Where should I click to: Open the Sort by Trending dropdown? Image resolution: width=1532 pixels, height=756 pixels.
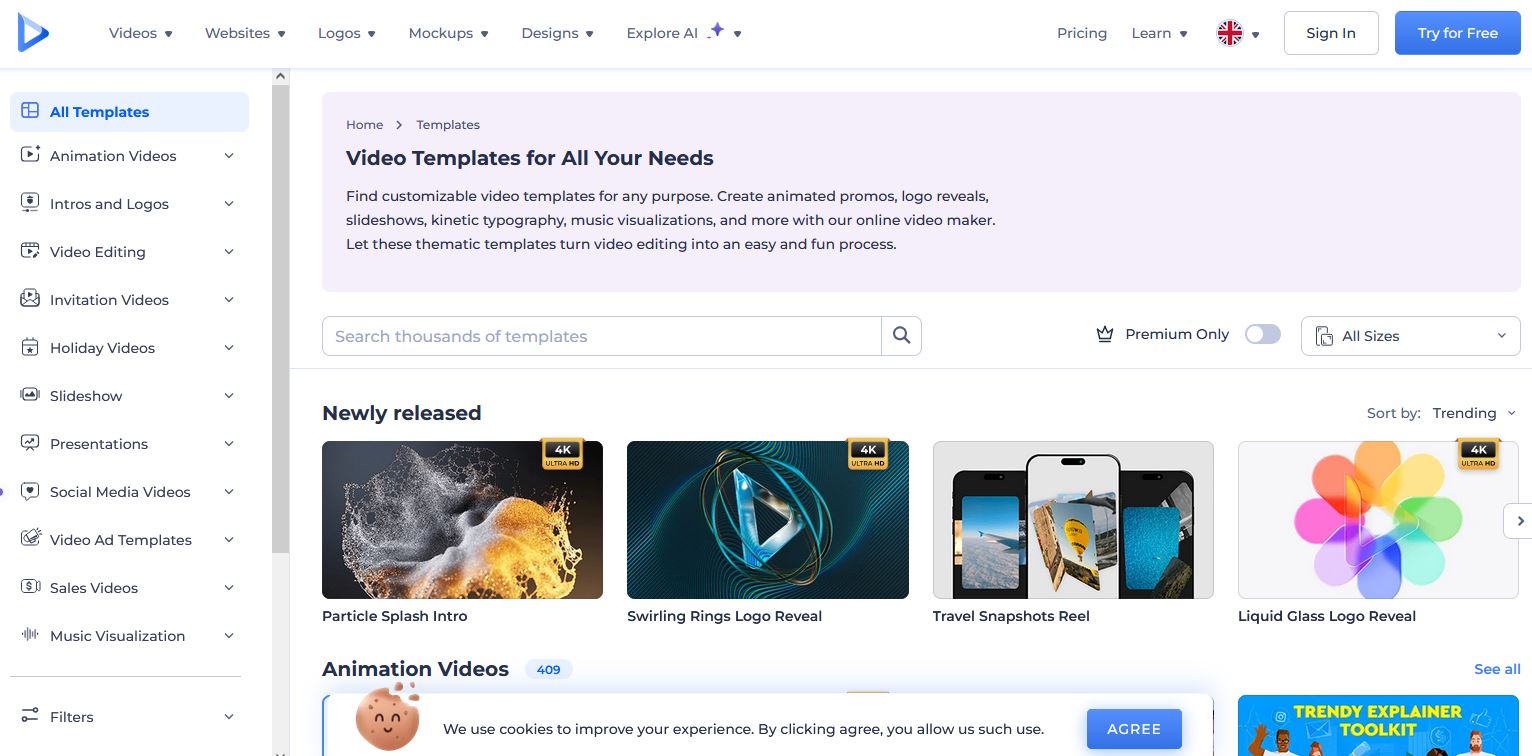(x=1473, y=413)
